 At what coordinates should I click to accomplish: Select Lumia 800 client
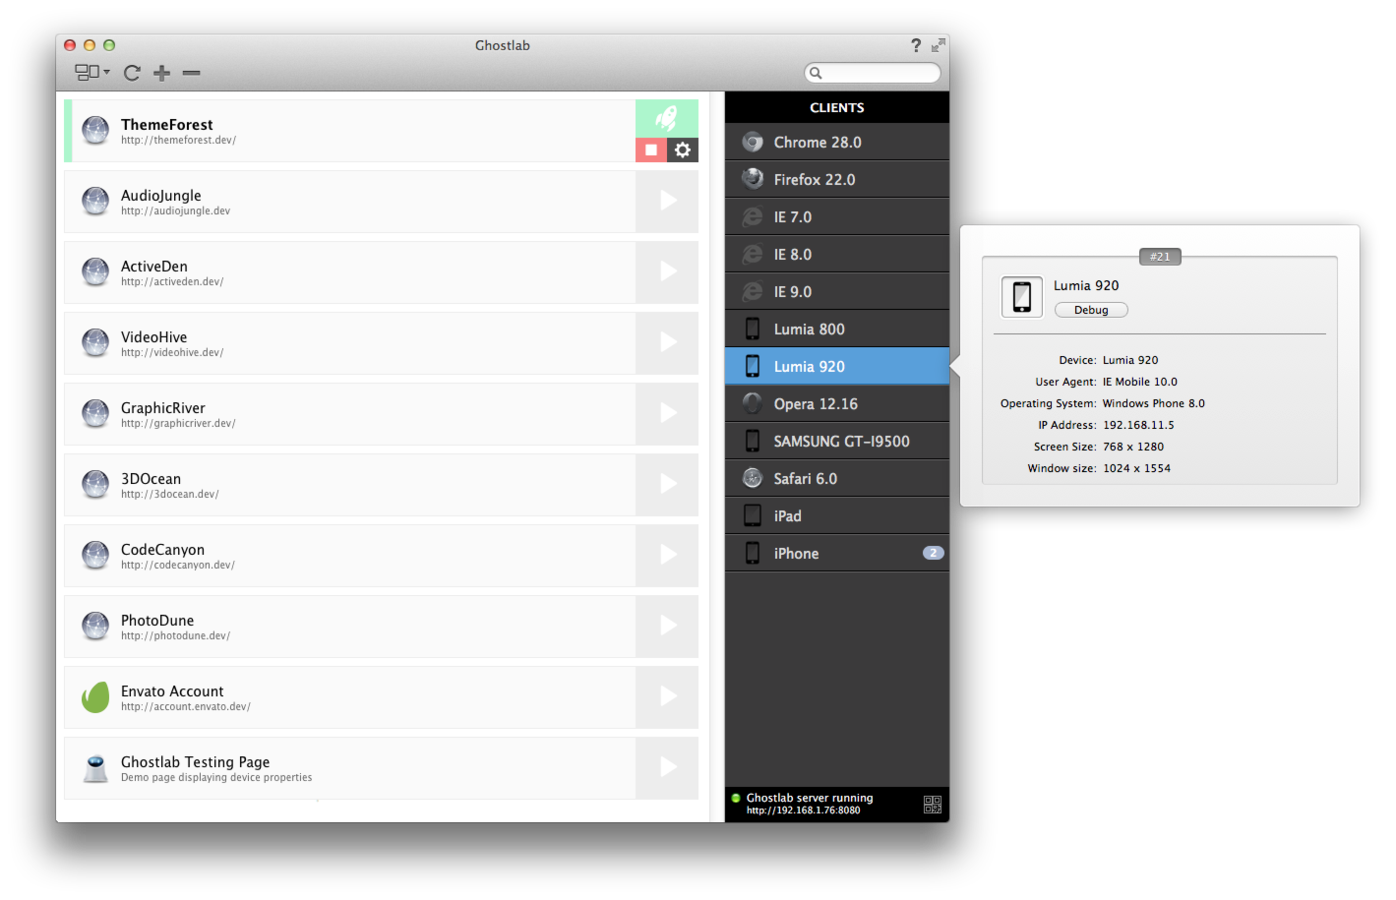click(837, 329)
